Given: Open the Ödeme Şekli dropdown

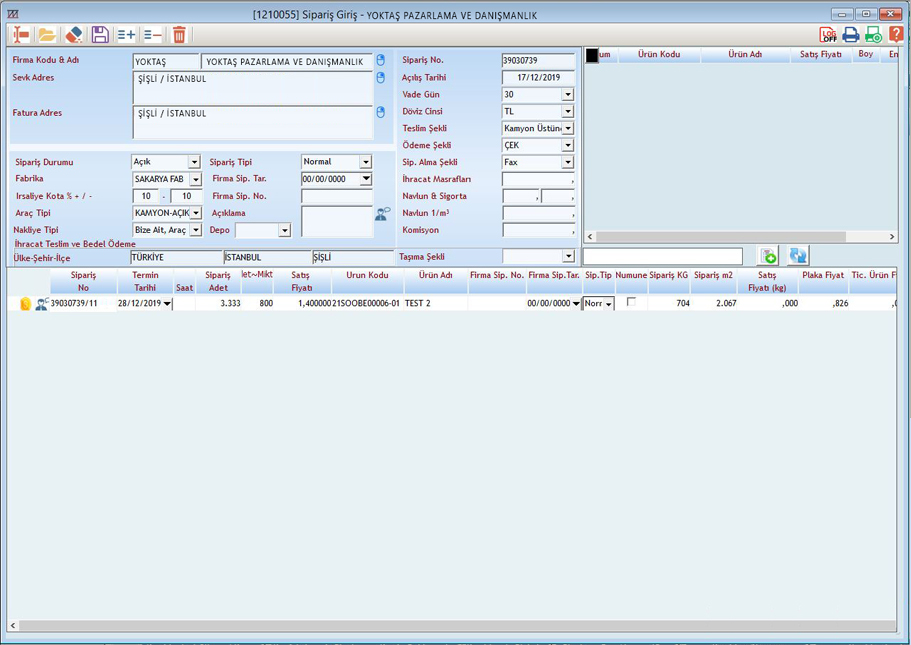Looking at the screenshot, I should coord(567,145).
